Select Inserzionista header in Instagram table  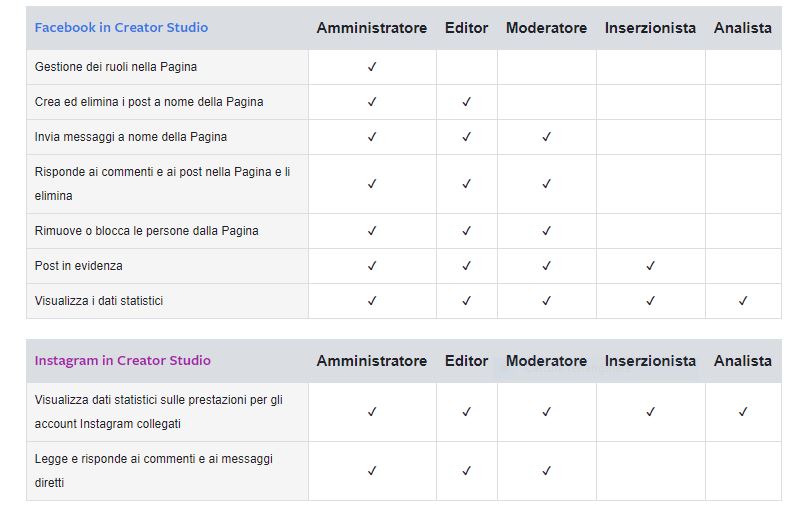pos(650,361)
